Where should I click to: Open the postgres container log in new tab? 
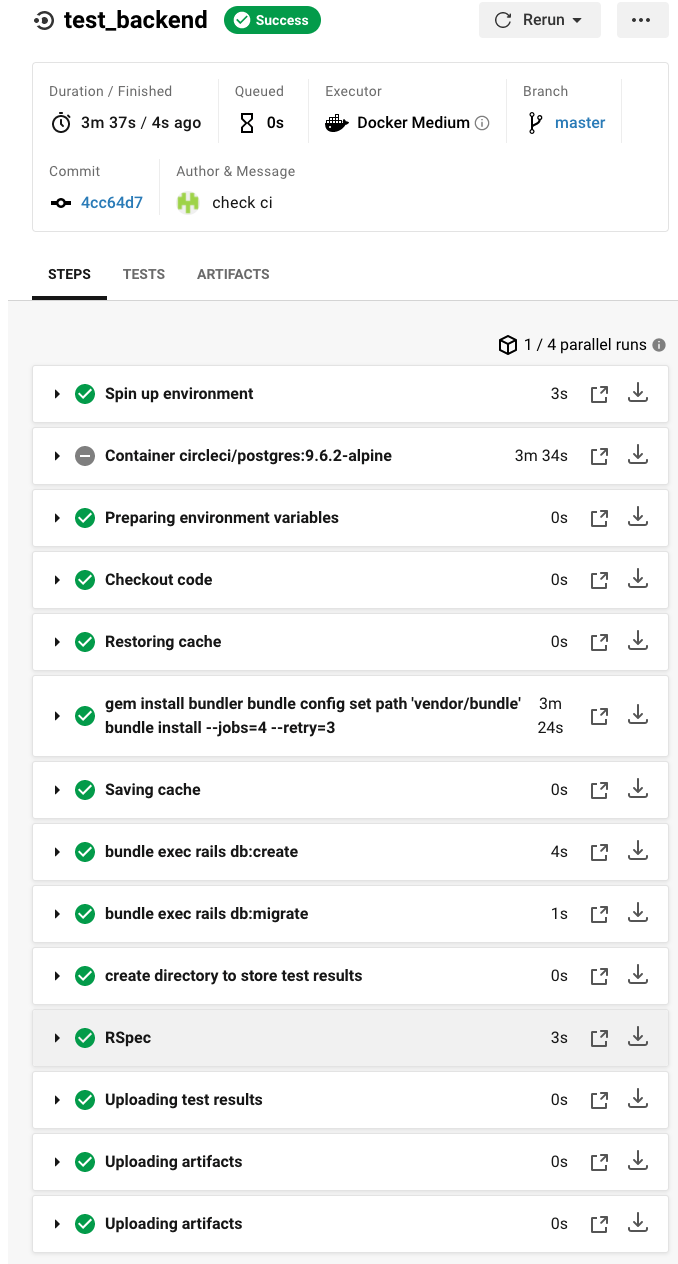[x=599, y=456]
